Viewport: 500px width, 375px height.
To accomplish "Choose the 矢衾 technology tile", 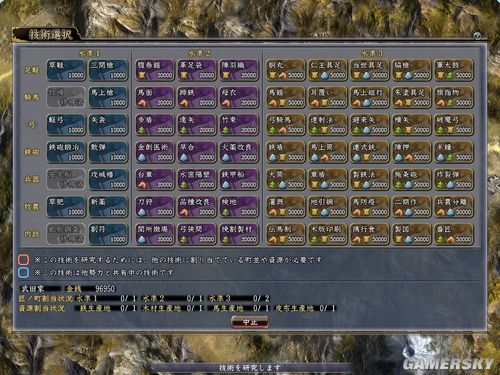I will coord(108,125).
